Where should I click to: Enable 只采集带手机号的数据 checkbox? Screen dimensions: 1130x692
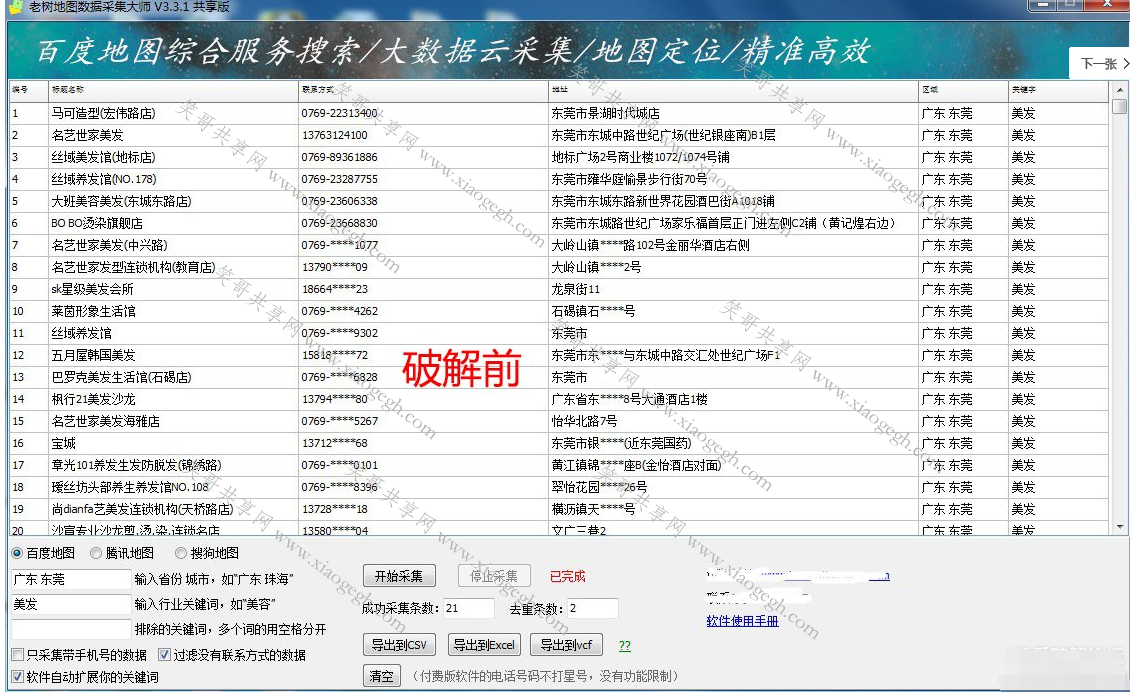coord(18,655)
